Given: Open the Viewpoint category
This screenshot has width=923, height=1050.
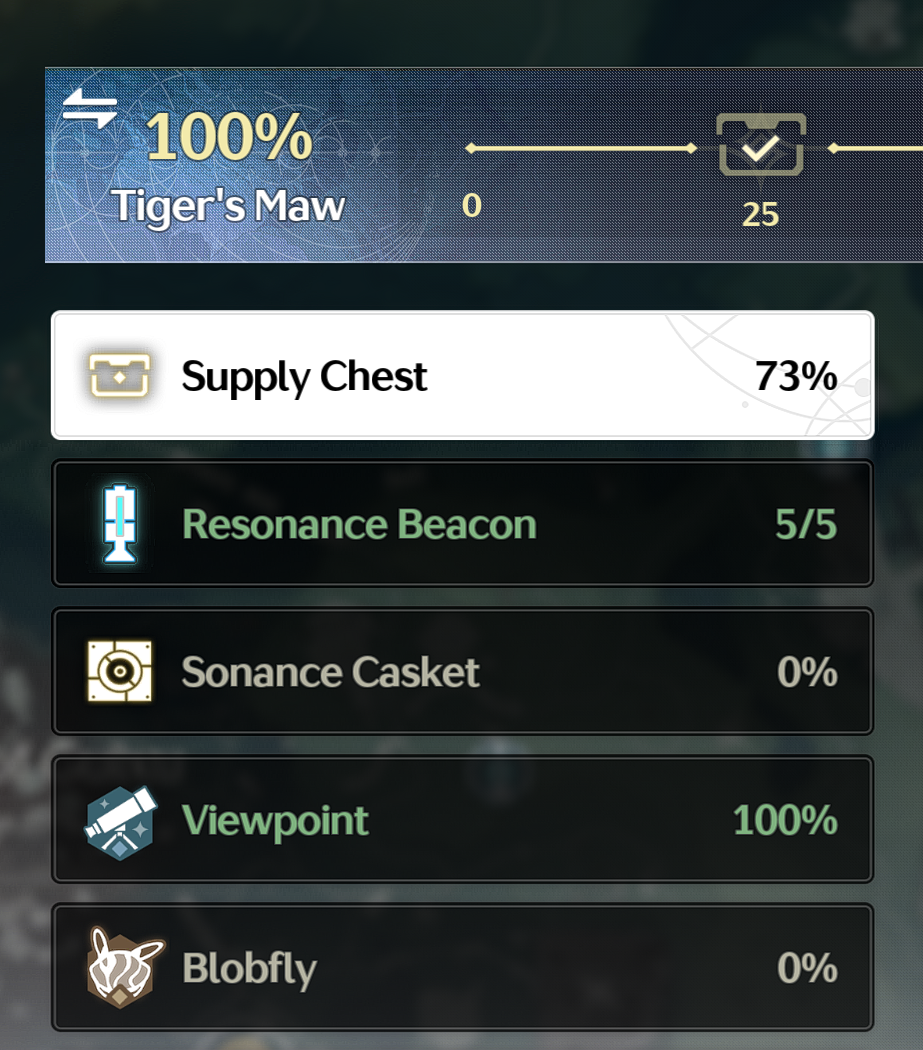Looking at the screenshot, I should pos(462,819).
